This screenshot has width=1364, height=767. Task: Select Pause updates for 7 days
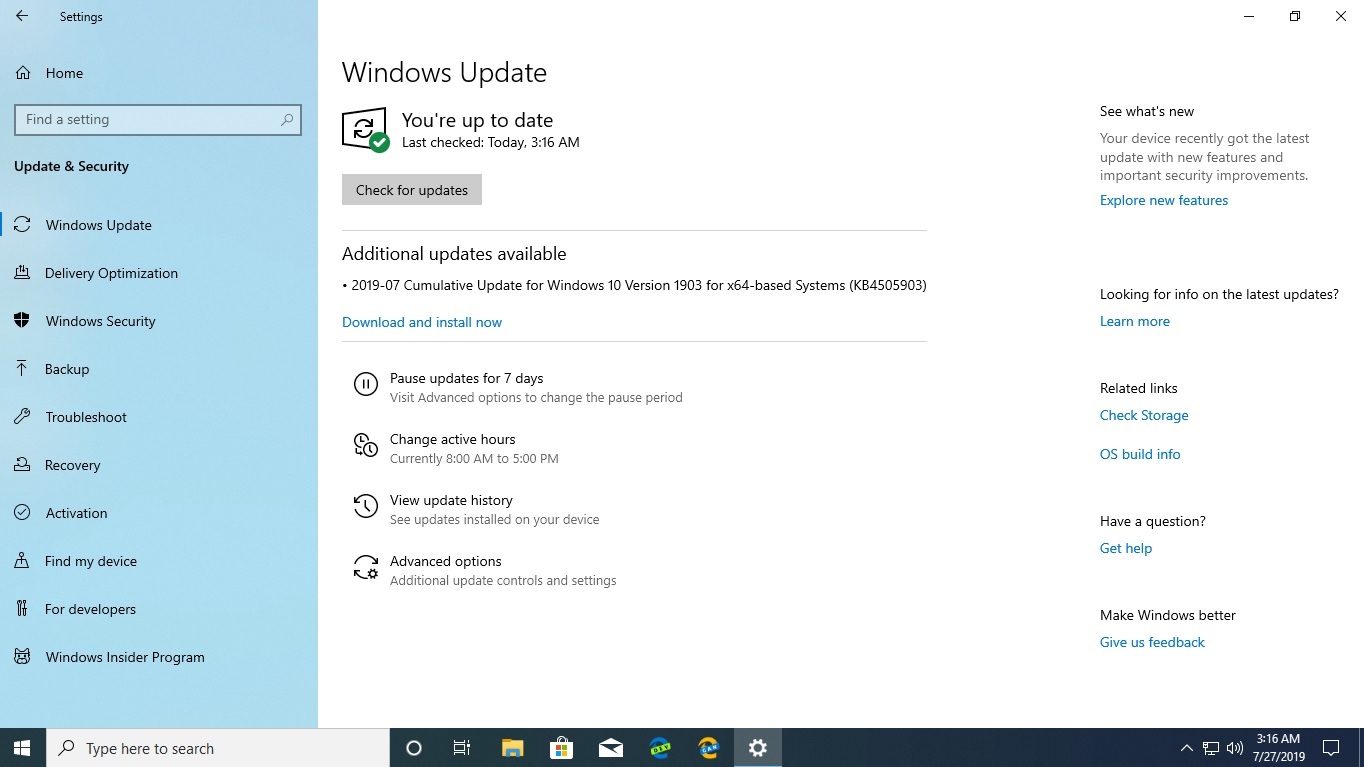tap(466, 378)
